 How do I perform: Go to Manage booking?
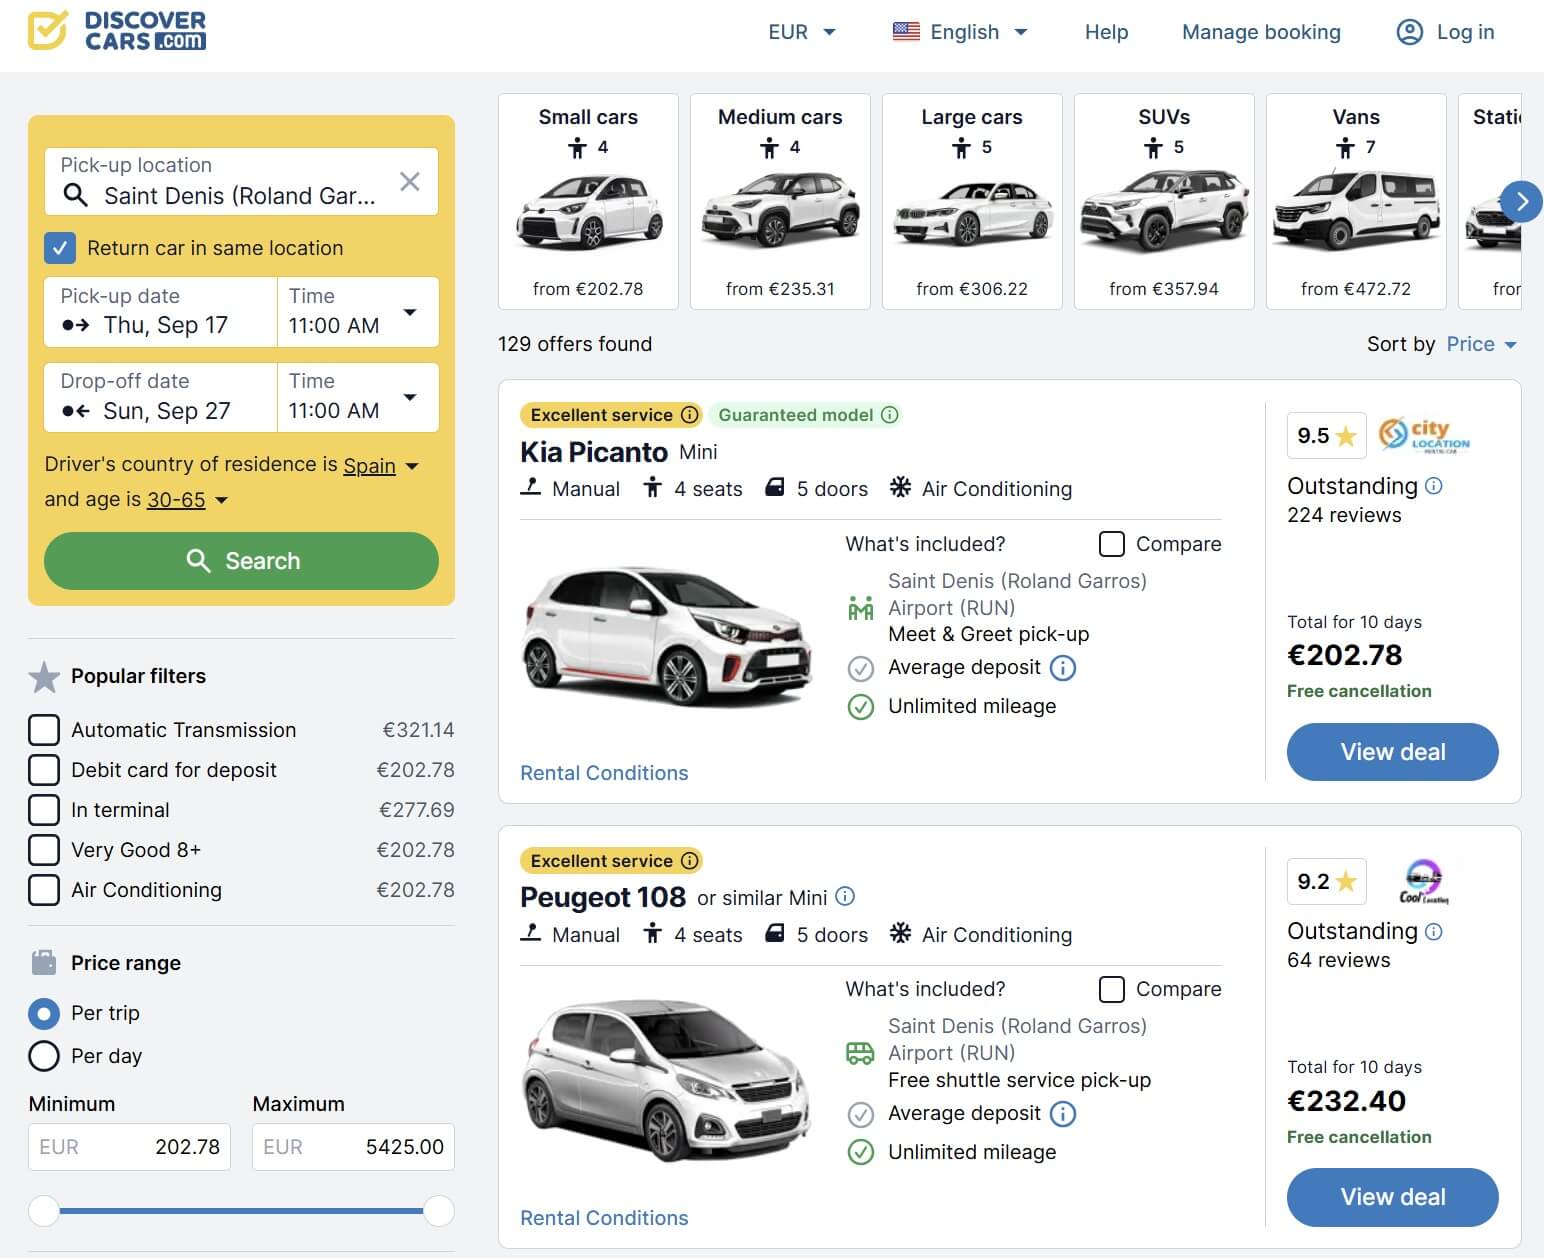[1261, 32]
